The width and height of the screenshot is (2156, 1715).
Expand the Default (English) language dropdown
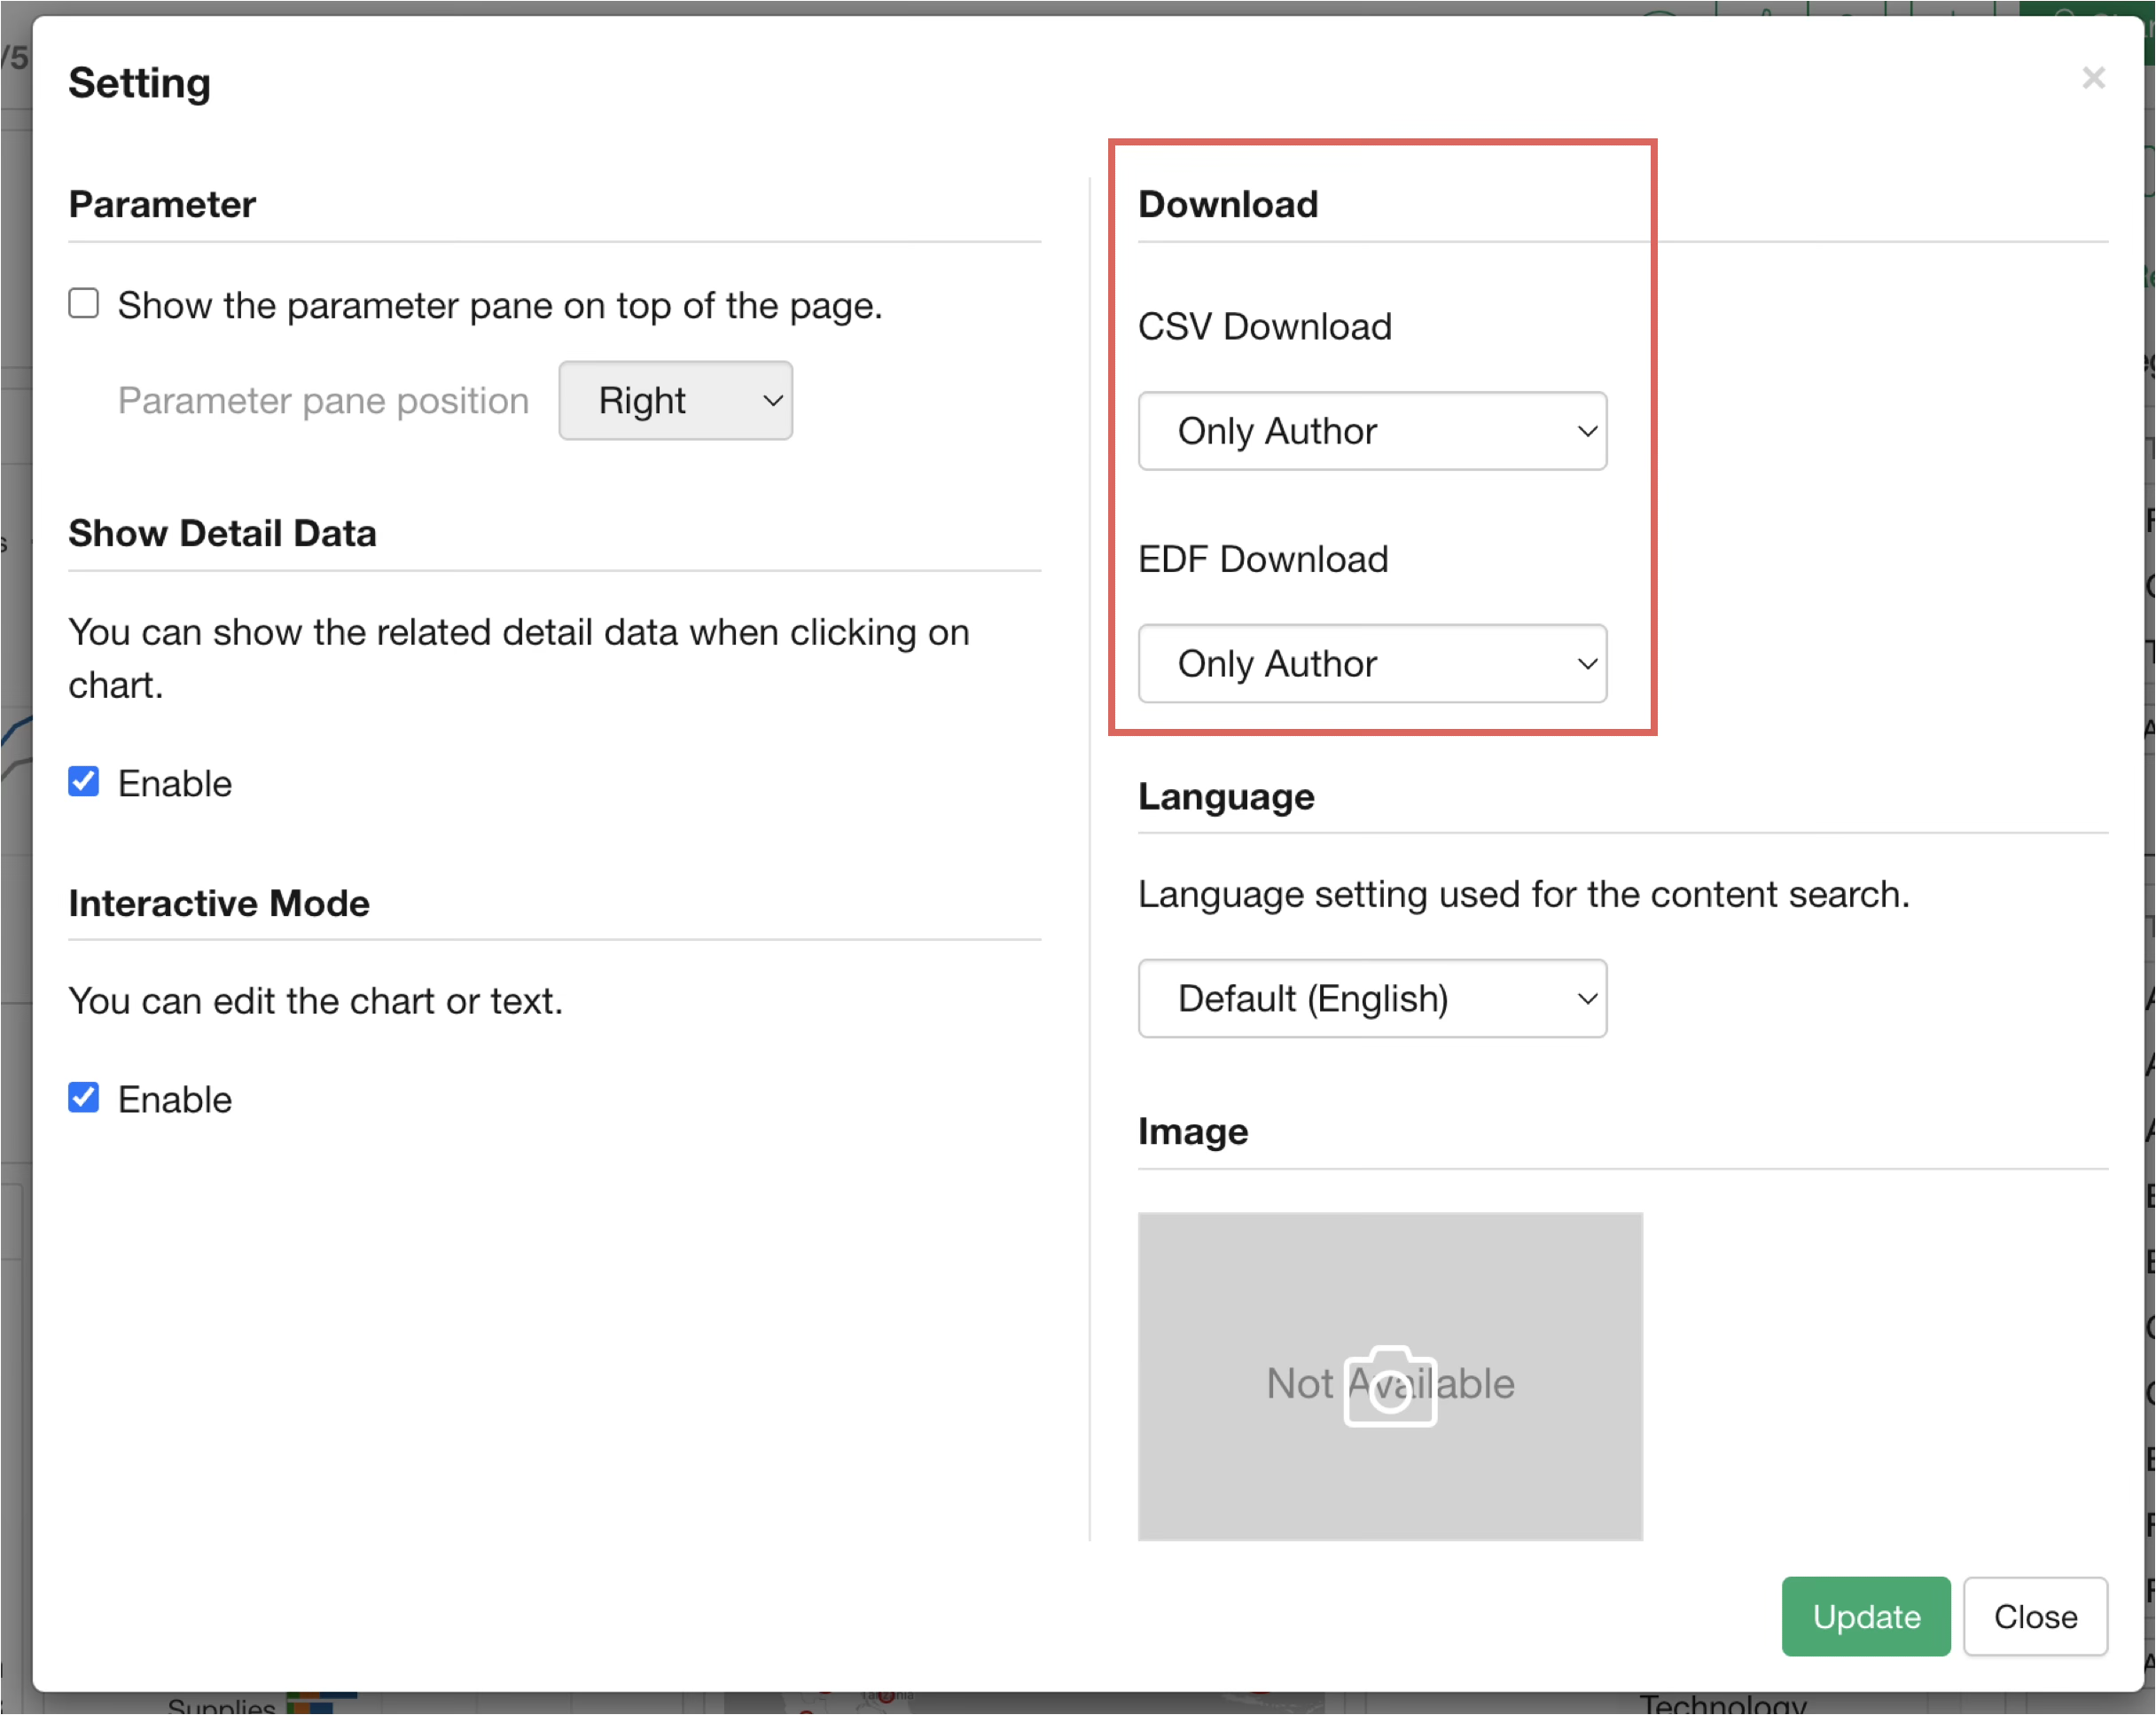tap(1371, 998)
